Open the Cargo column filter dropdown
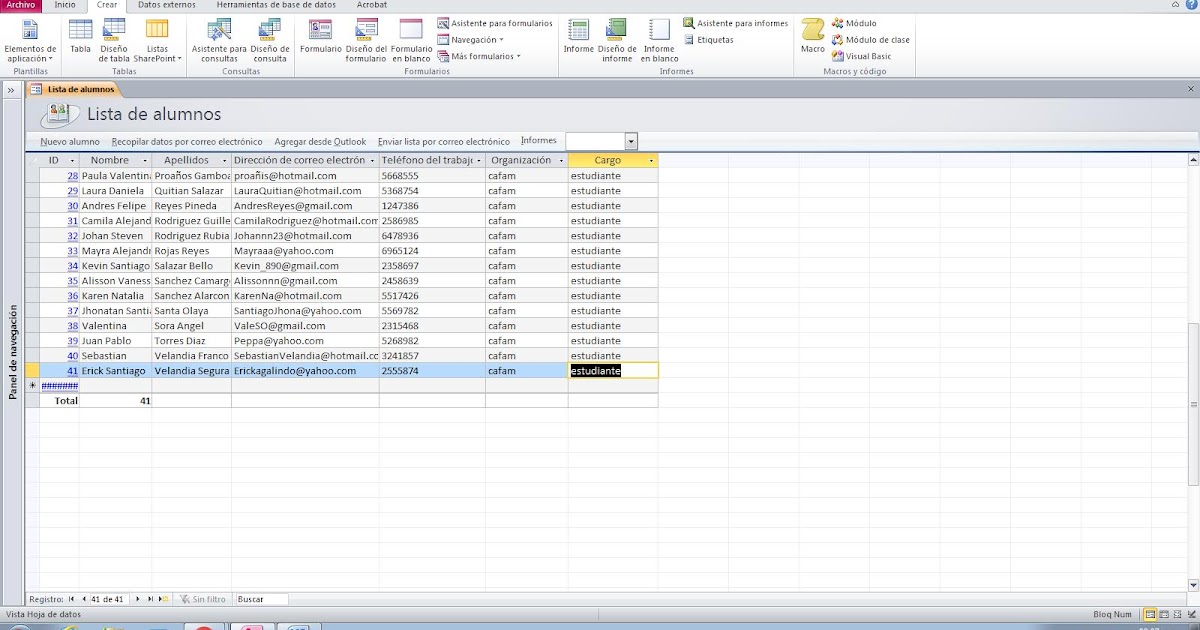1200x630 pixels. [x=651, y=160]
